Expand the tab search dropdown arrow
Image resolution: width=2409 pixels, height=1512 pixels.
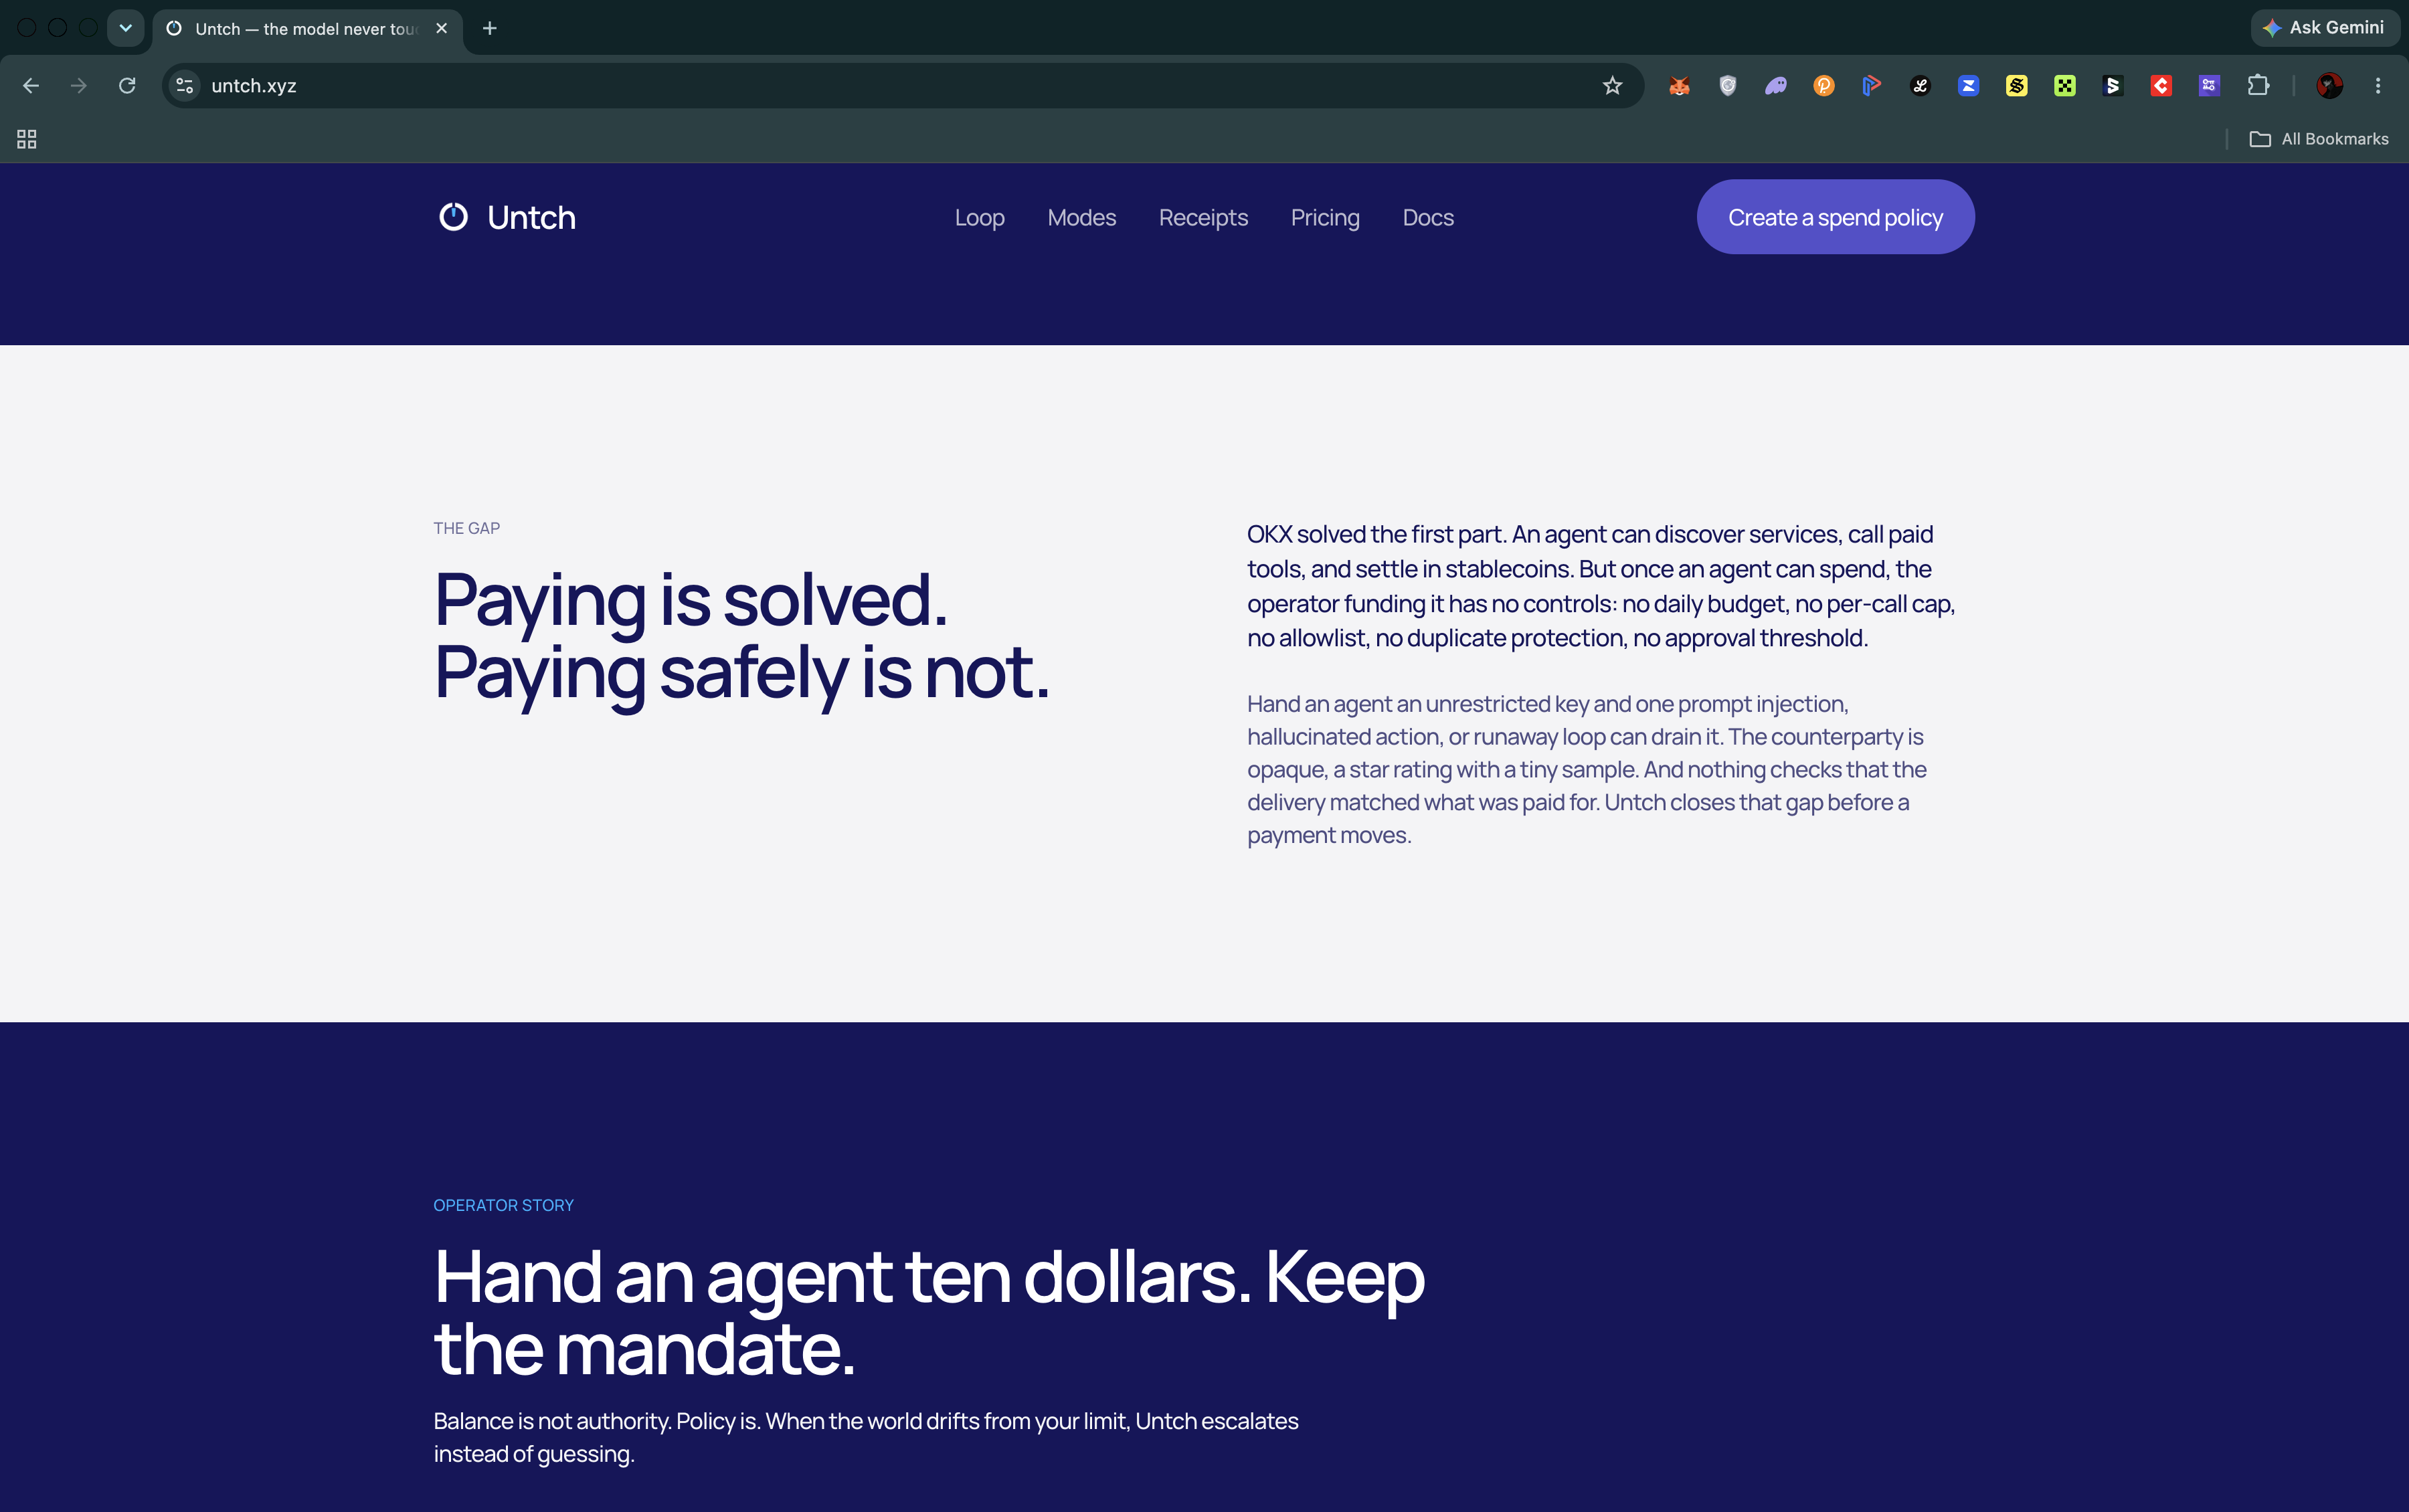125,28
